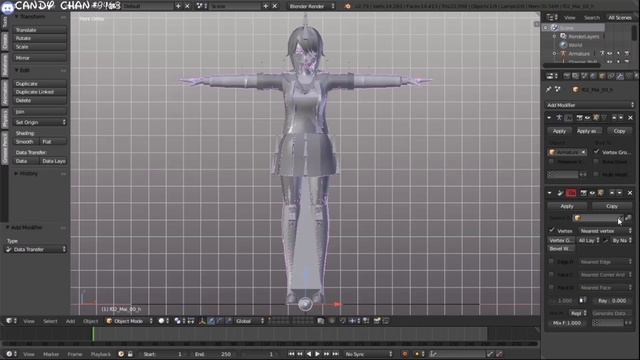Apply the Armature modifier
The width and height of the screenshot is (640, 360).
[559, 131]
